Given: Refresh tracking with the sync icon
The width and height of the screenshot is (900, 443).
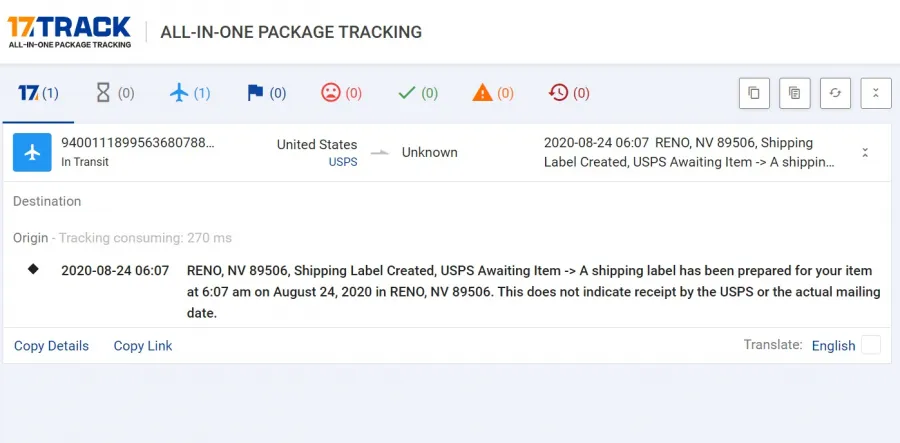Looking at the screenshot, I should coord(836,93).
